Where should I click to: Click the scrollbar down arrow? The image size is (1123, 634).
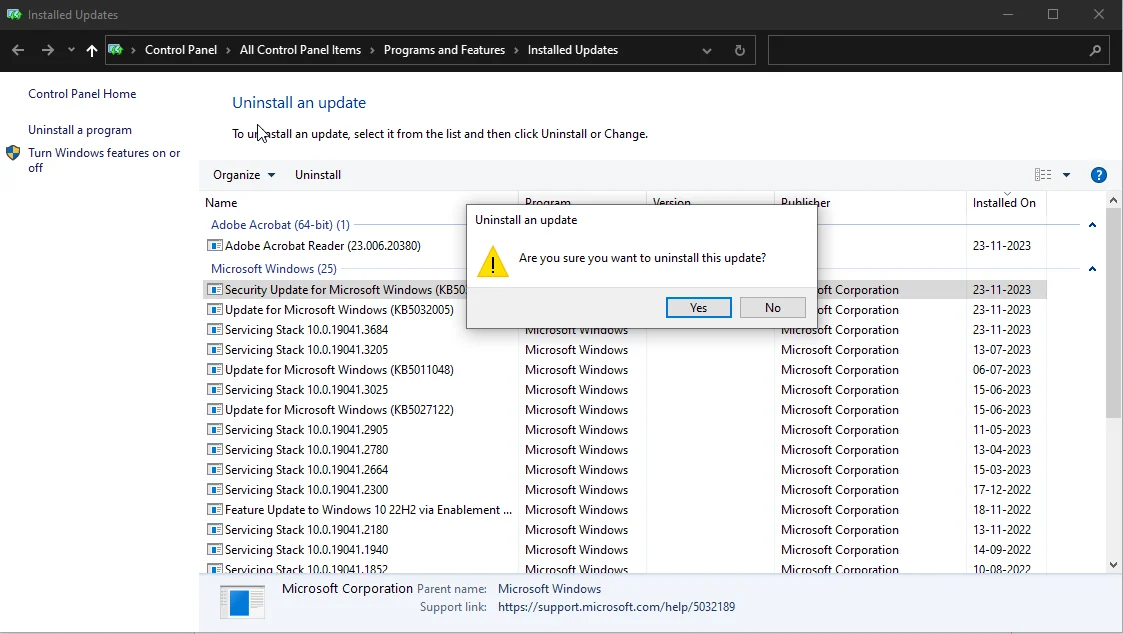pyautogui.click(x=1113, y=565)
